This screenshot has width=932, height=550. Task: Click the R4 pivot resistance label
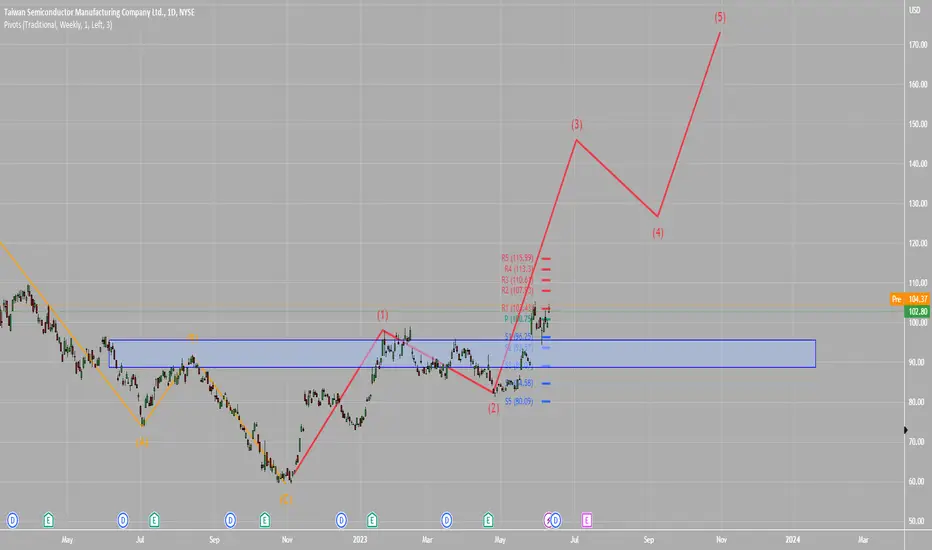click(518, 269)
